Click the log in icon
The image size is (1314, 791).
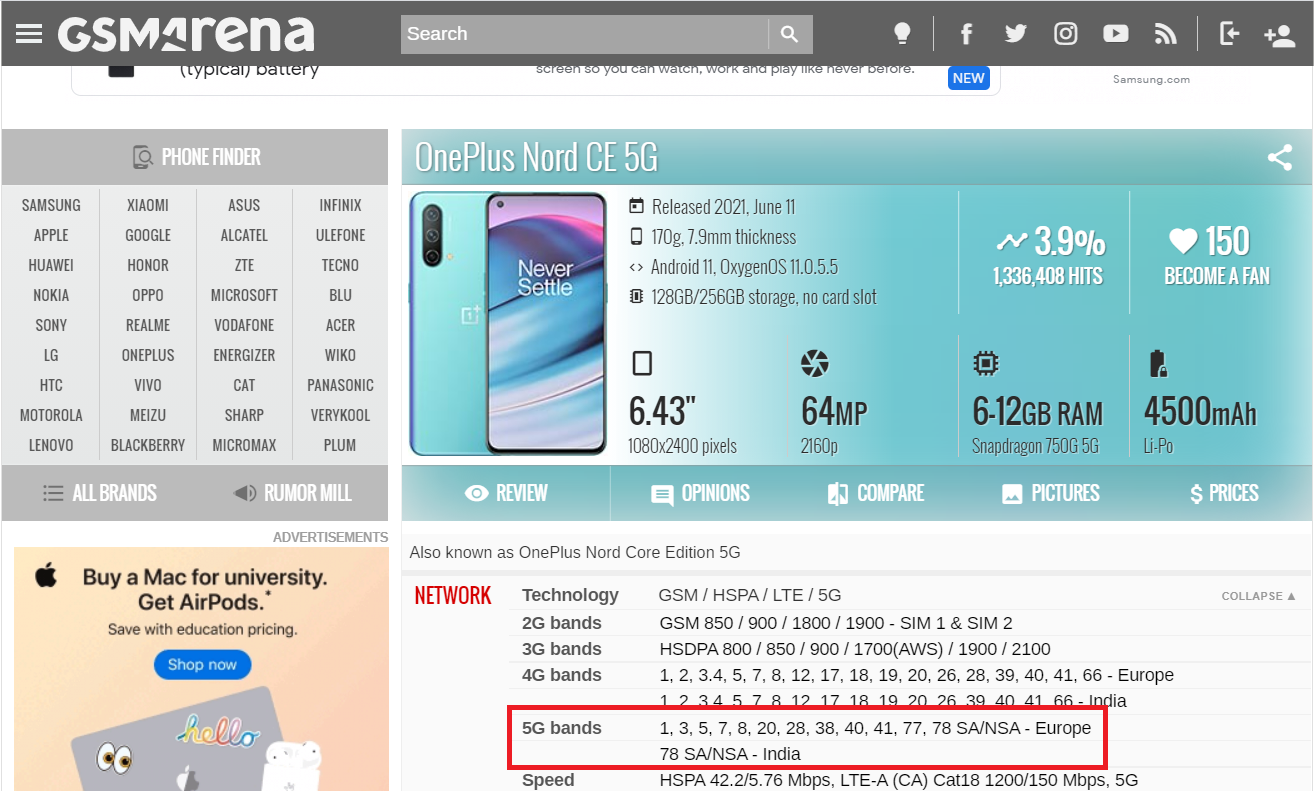[x=1229, y=34]
